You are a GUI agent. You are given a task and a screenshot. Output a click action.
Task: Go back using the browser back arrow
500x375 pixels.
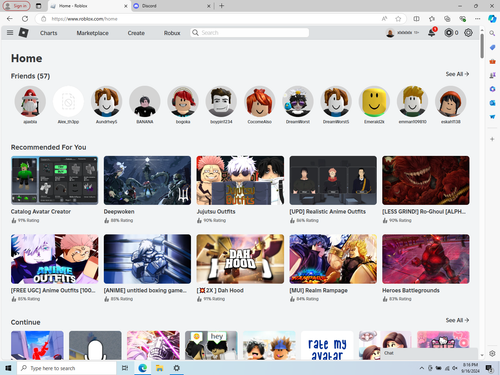[10, 19]
